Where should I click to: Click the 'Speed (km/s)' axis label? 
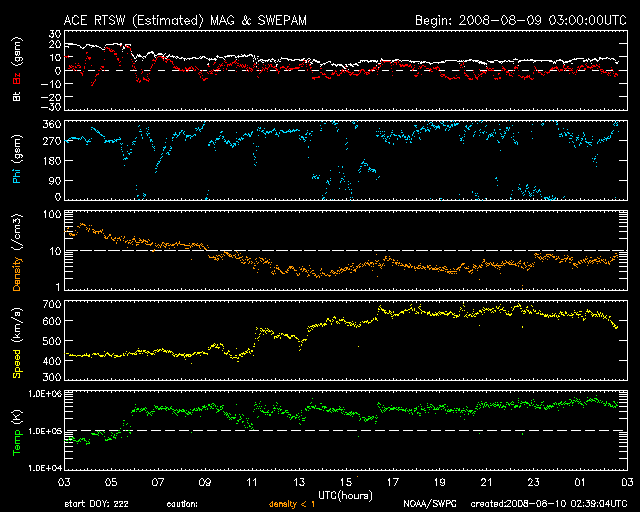pos(17,343)
